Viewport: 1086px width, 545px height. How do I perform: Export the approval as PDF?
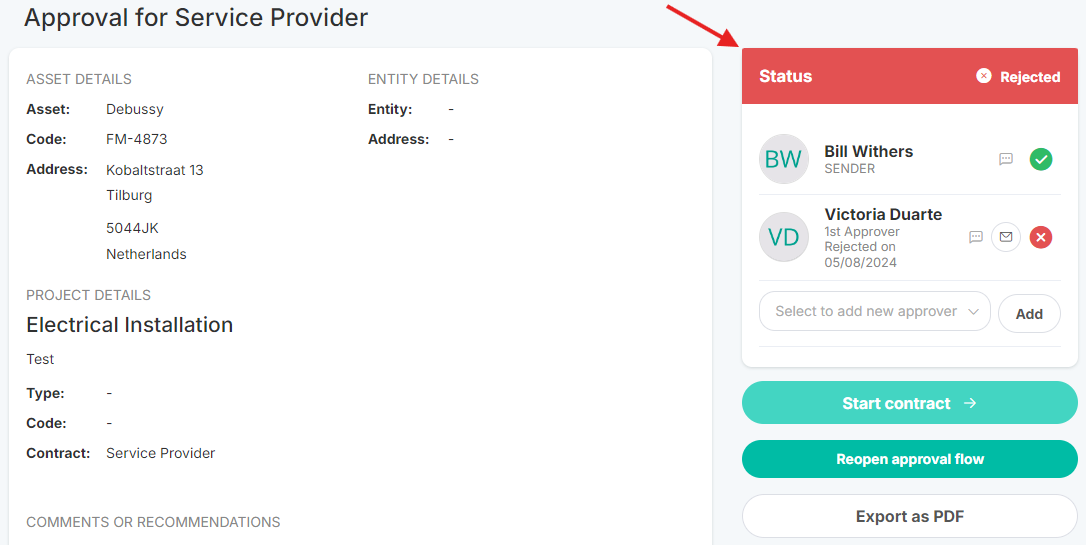click(x=909, y=516)
